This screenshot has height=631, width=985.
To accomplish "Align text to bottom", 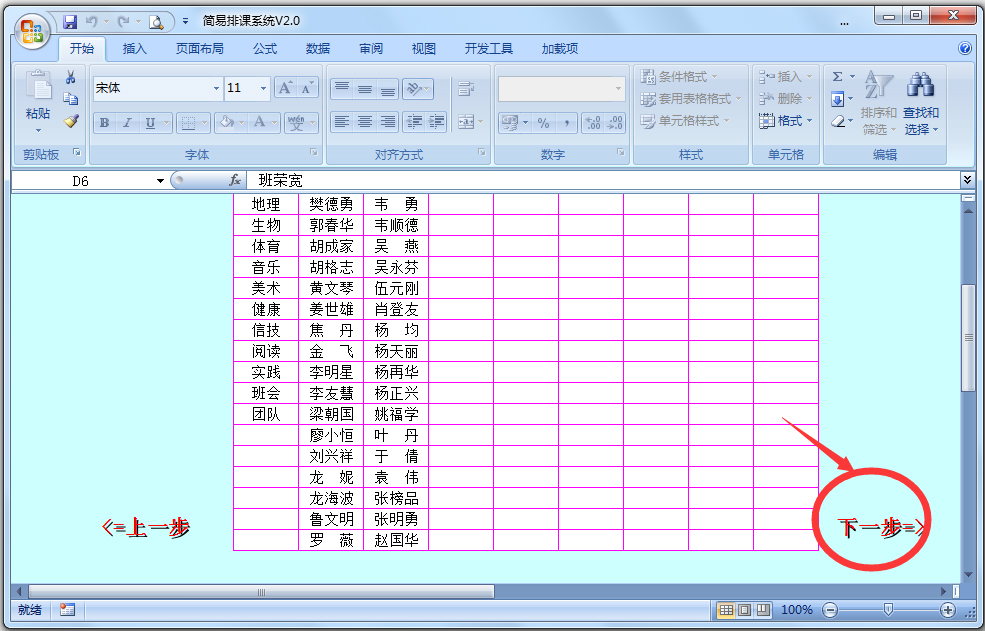I will click(x=388, y=88).
